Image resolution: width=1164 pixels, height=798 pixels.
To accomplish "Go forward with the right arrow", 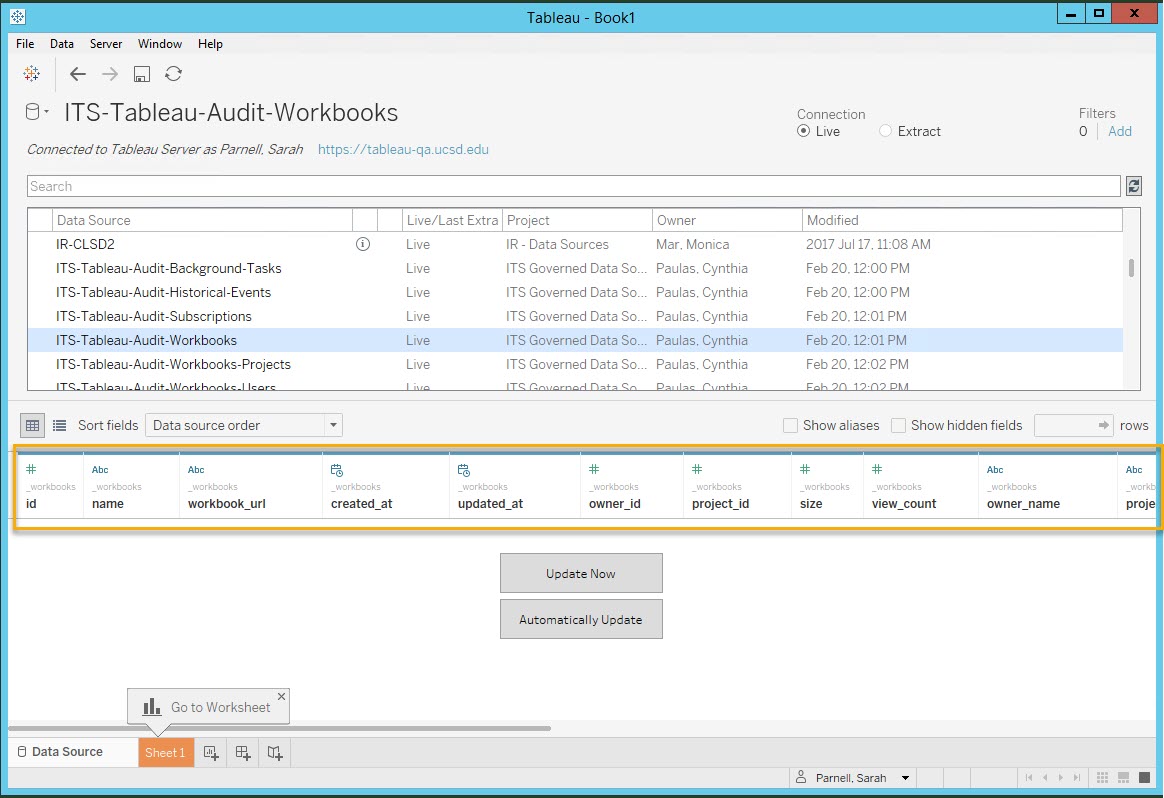I will tap(110, 73).
